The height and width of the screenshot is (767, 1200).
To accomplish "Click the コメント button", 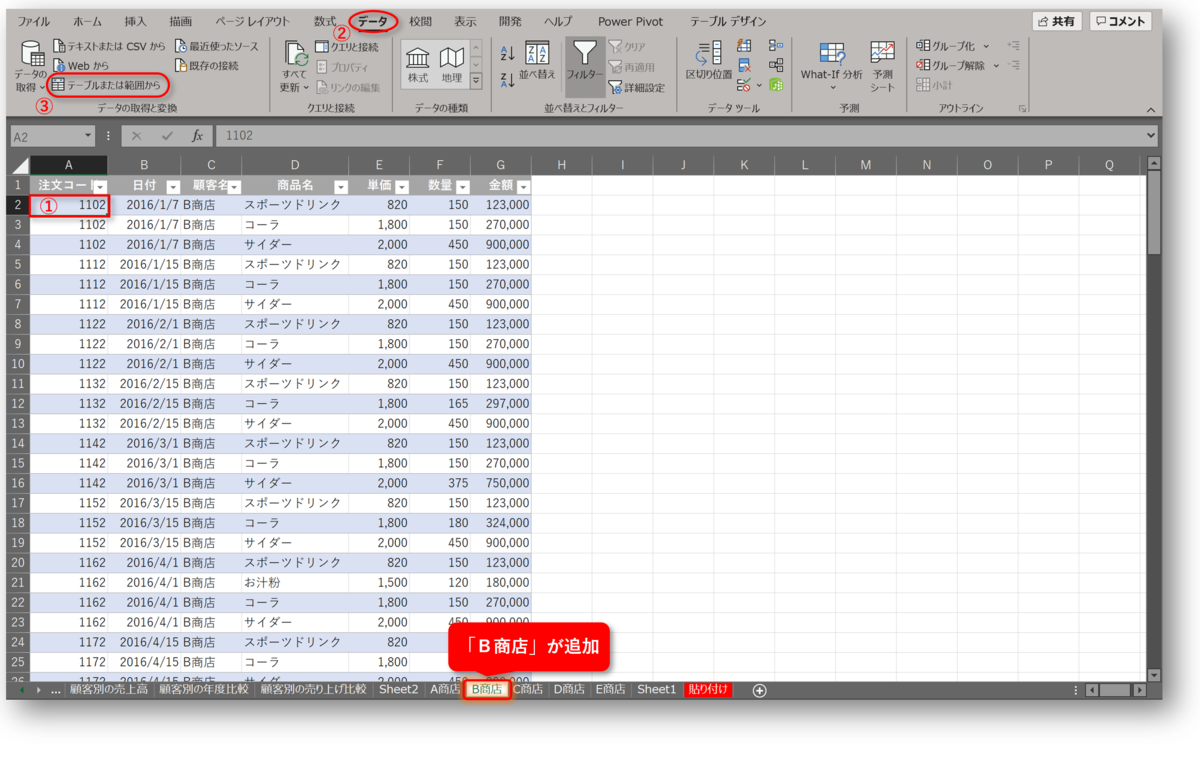I will (x=1120, y=21).
